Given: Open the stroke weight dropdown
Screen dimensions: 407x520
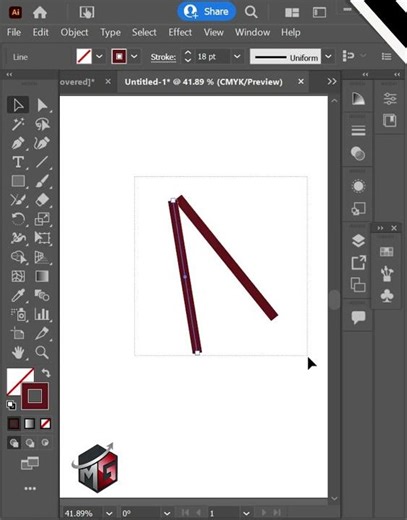Looking at the screenshot, I should (237, 57).
